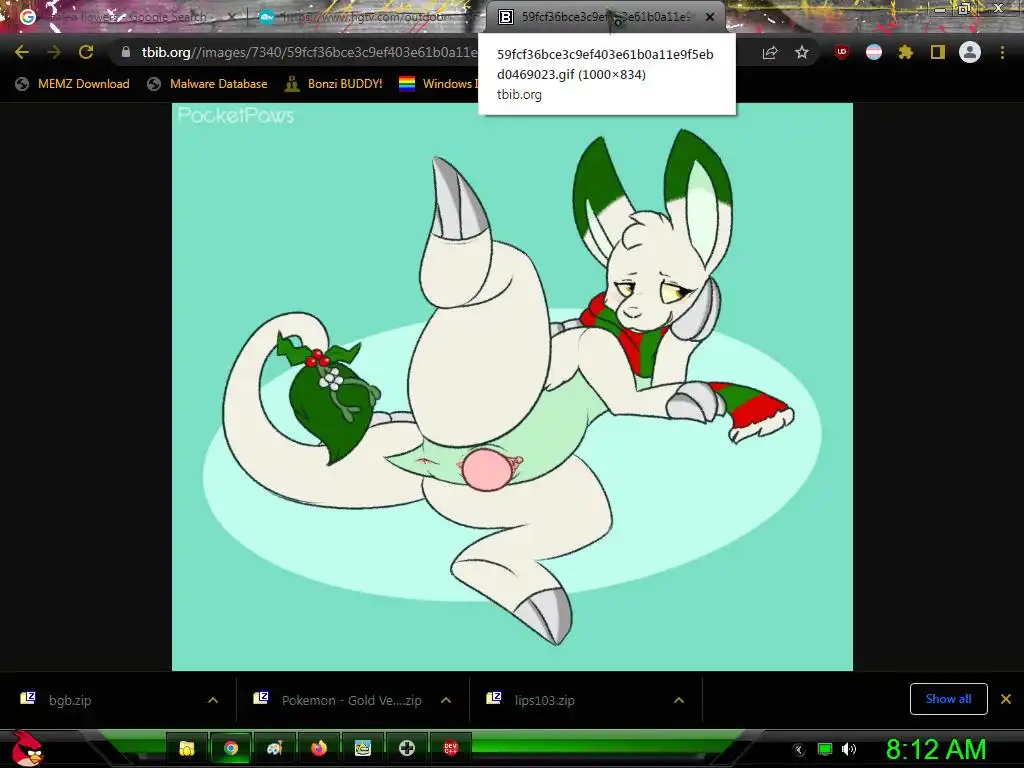Image resolution: width=1024 pixels, height=768 pixels.
Task: Open the picture viewer taskbar icon
Action: [x=362, y=748]
